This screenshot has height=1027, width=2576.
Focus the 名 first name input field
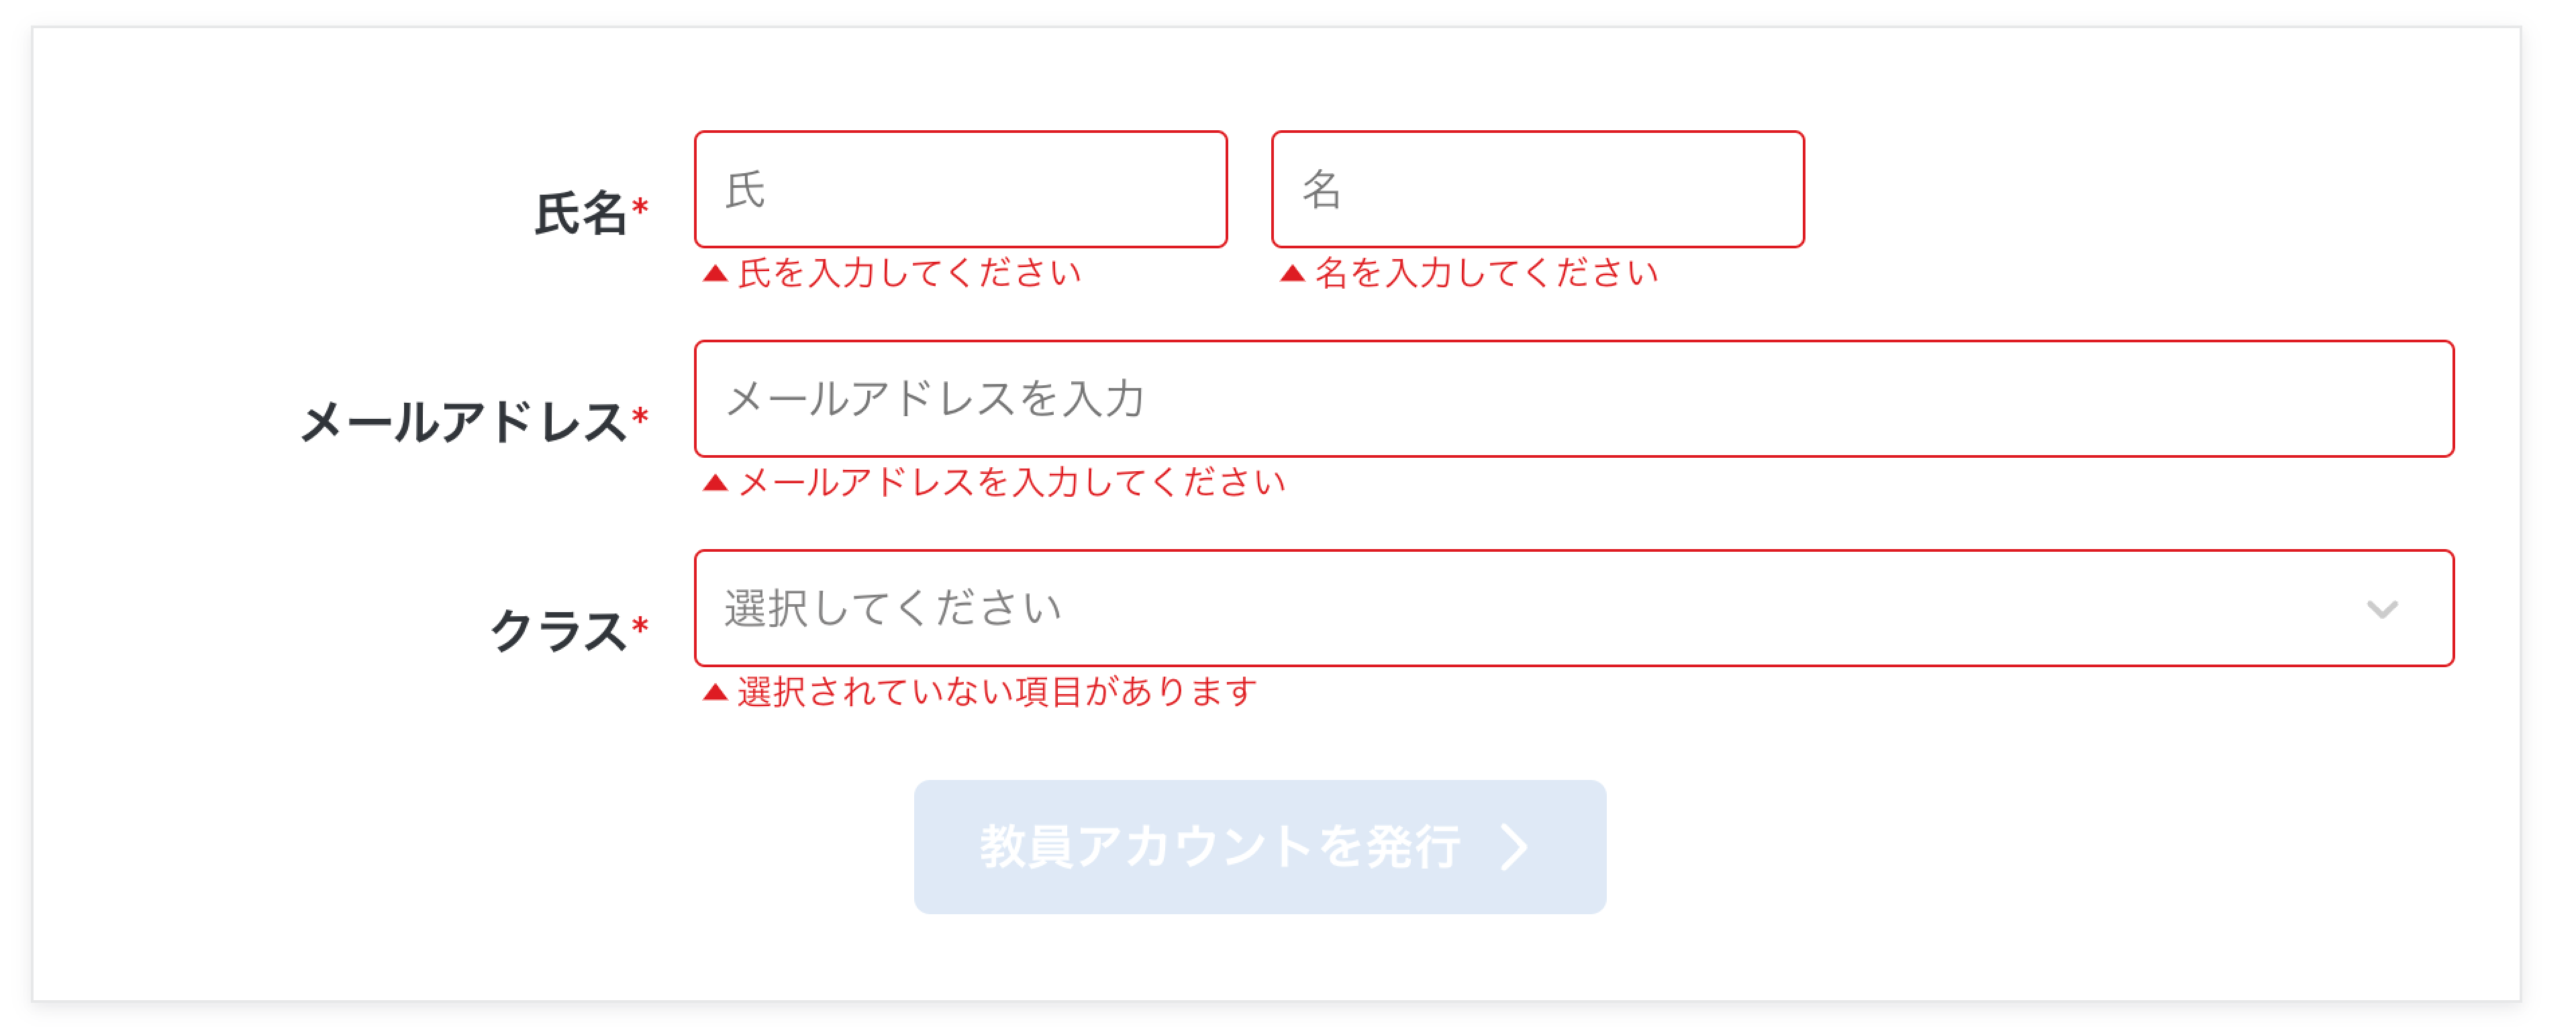(x=1537, y=189)
